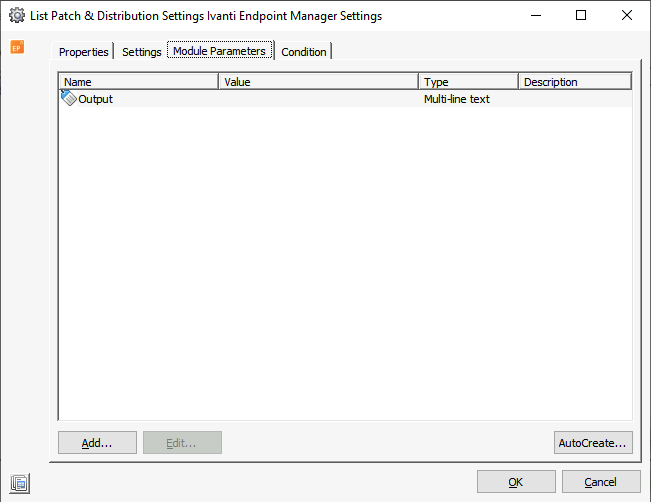Click the Add... button

pos(97,443)
